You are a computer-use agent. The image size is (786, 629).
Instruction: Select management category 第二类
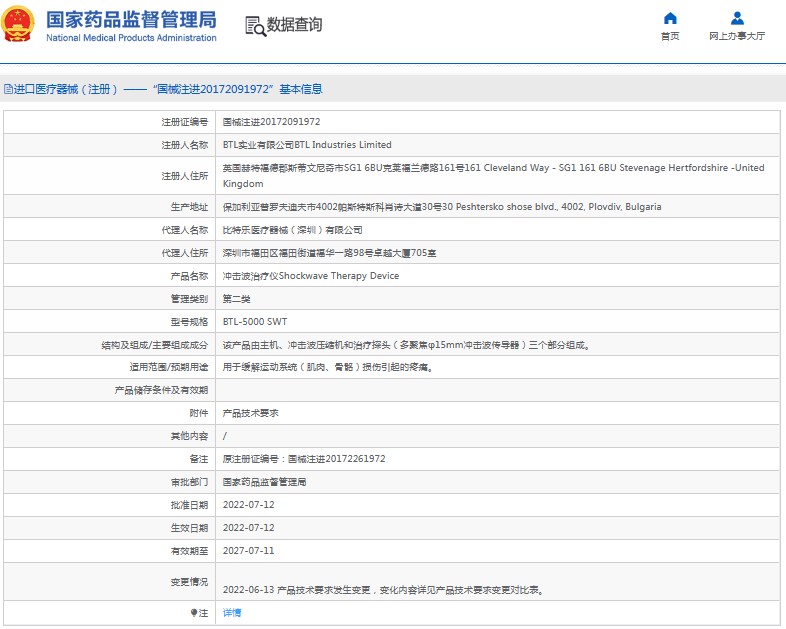coord(236,299)
